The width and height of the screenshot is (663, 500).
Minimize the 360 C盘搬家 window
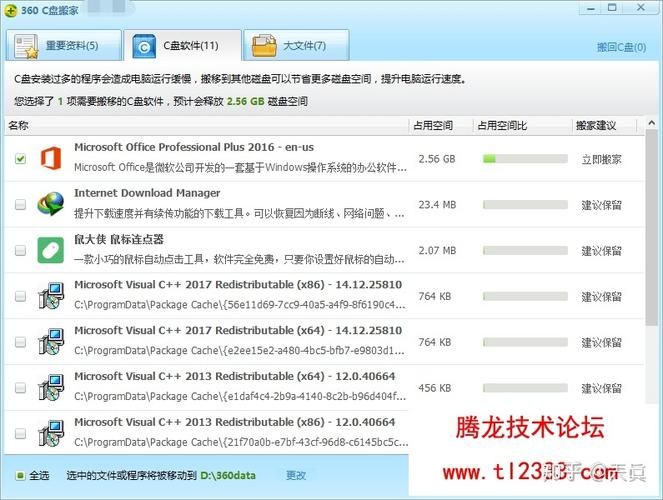pos(591,8)
